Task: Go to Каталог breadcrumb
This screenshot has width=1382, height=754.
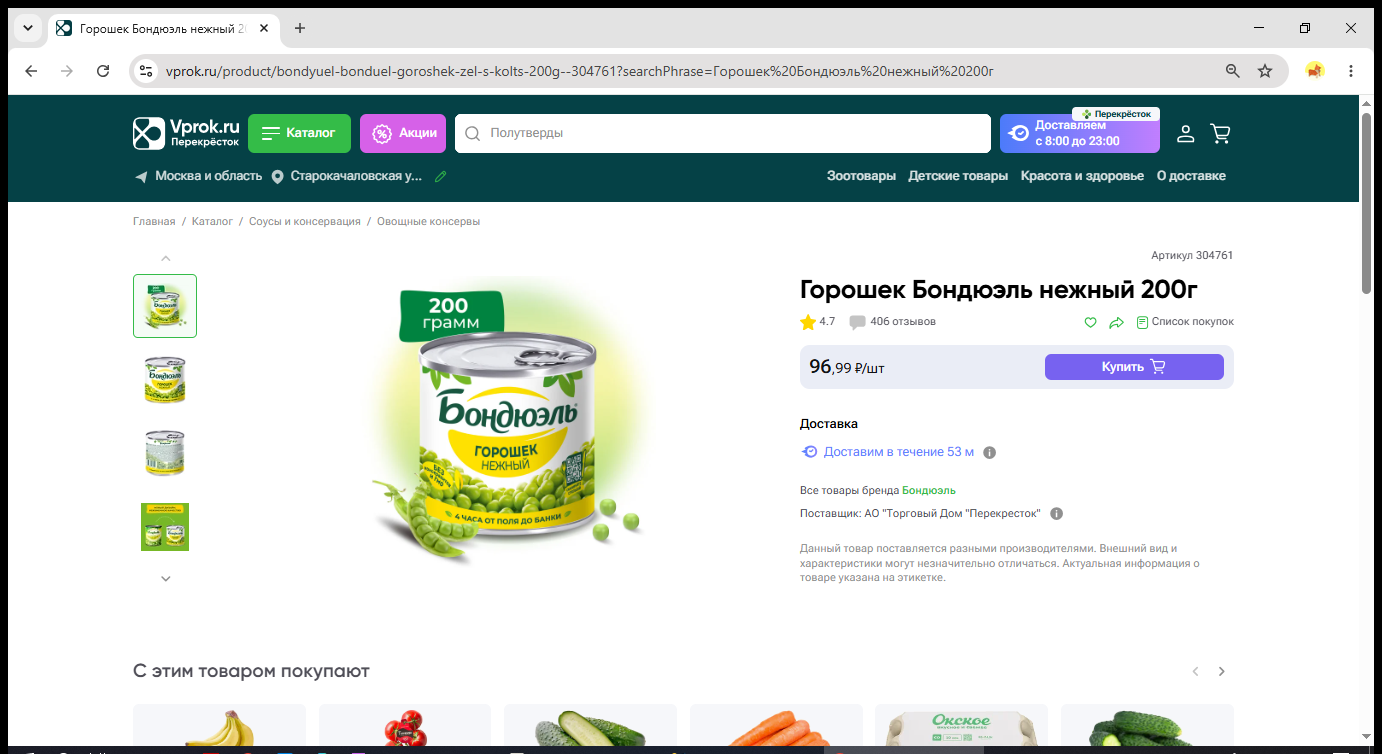Action: point(212,221)
